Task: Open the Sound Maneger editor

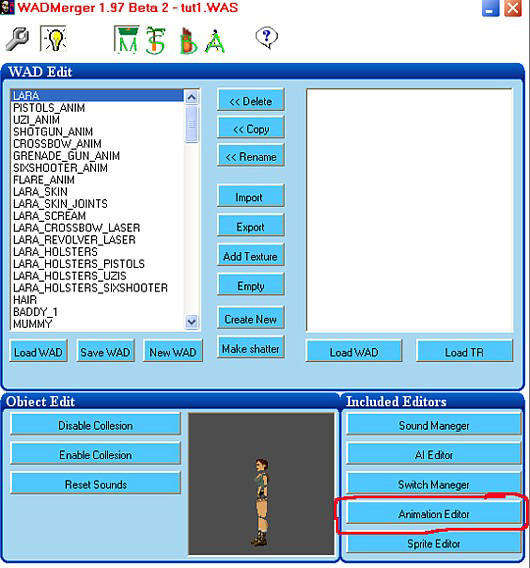Action: click(434, 424)
